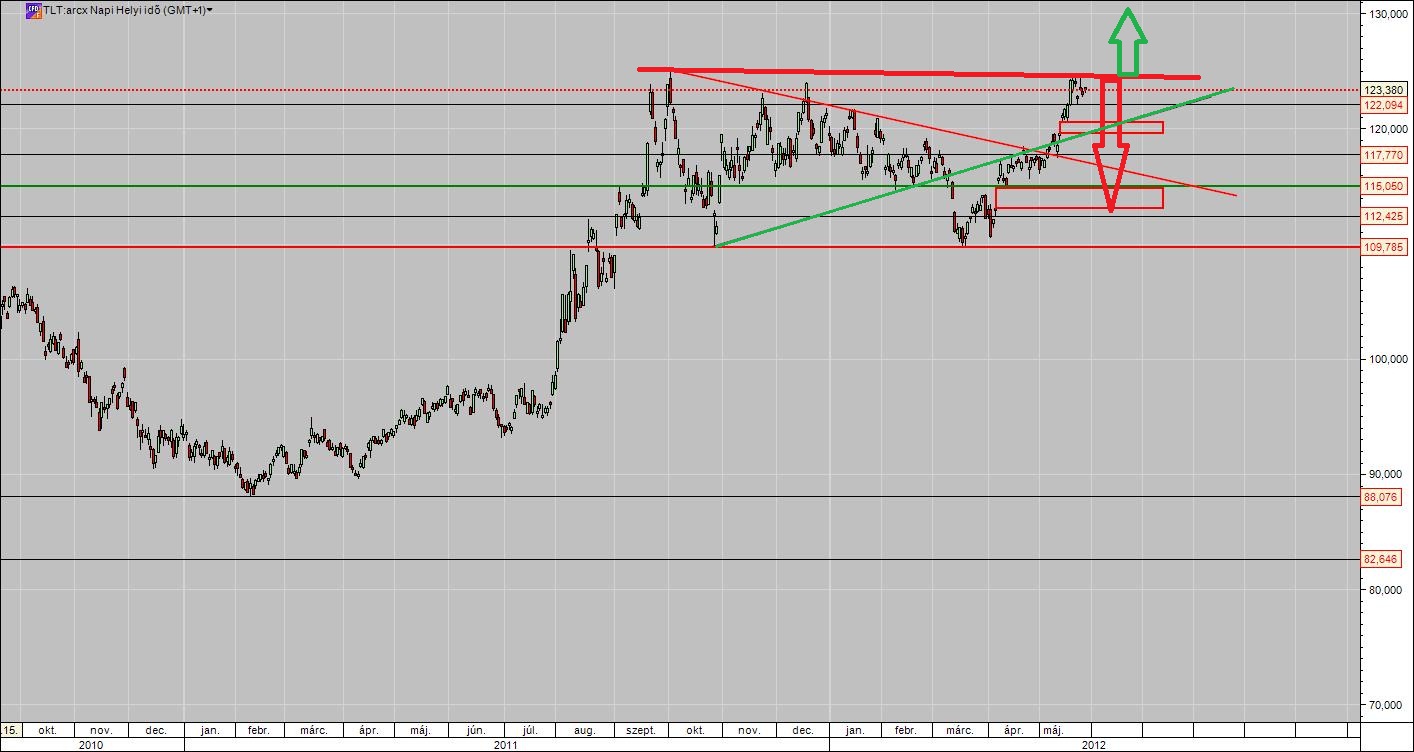Click the 88,076 price level label
Image resolution: width=1414 pixels, height=752 pixels.
pos(1380,497)
